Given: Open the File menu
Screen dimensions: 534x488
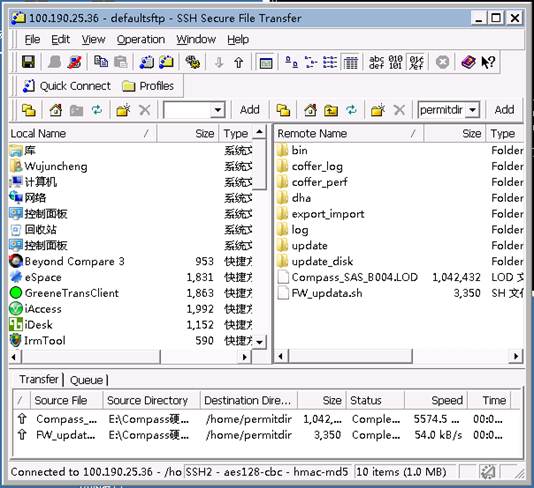Looking at the screenshot, I should (x=32, y=40).
